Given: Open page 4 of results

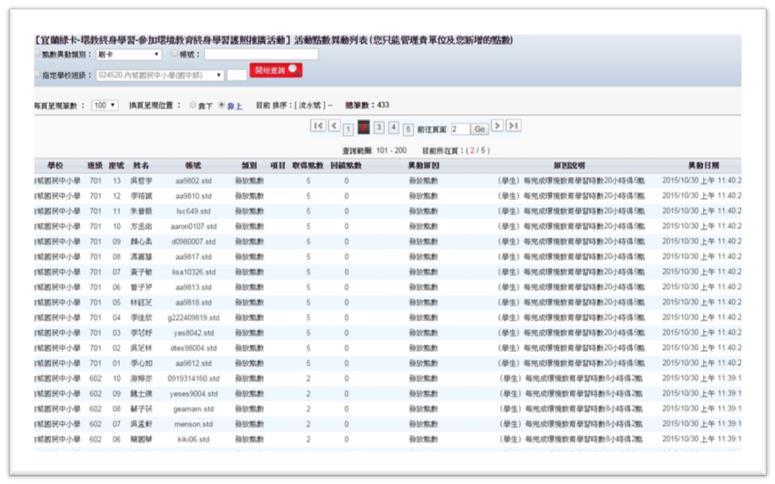Looking at the screenshot, I should (x=394, y=128).
